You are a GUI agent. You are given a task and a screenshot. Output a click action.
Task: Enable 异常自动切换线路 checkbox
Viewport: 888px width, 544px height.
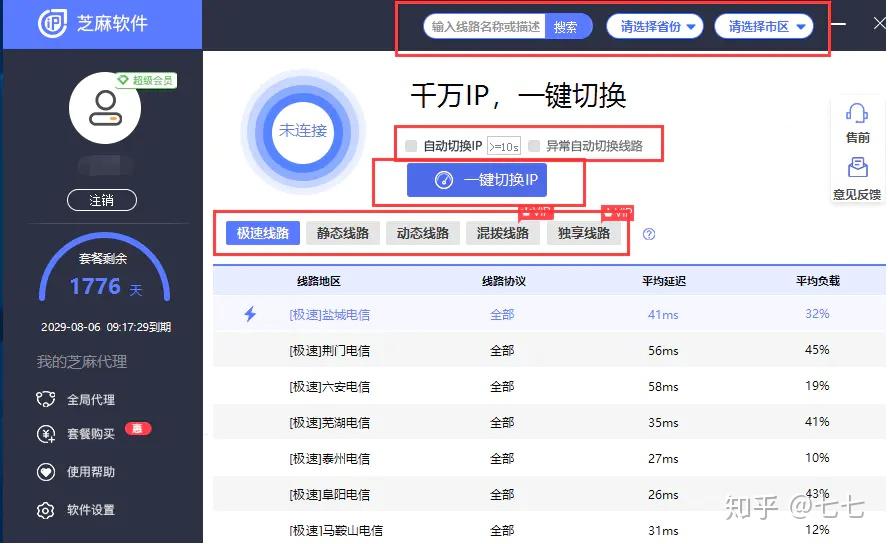pos(533,146)
